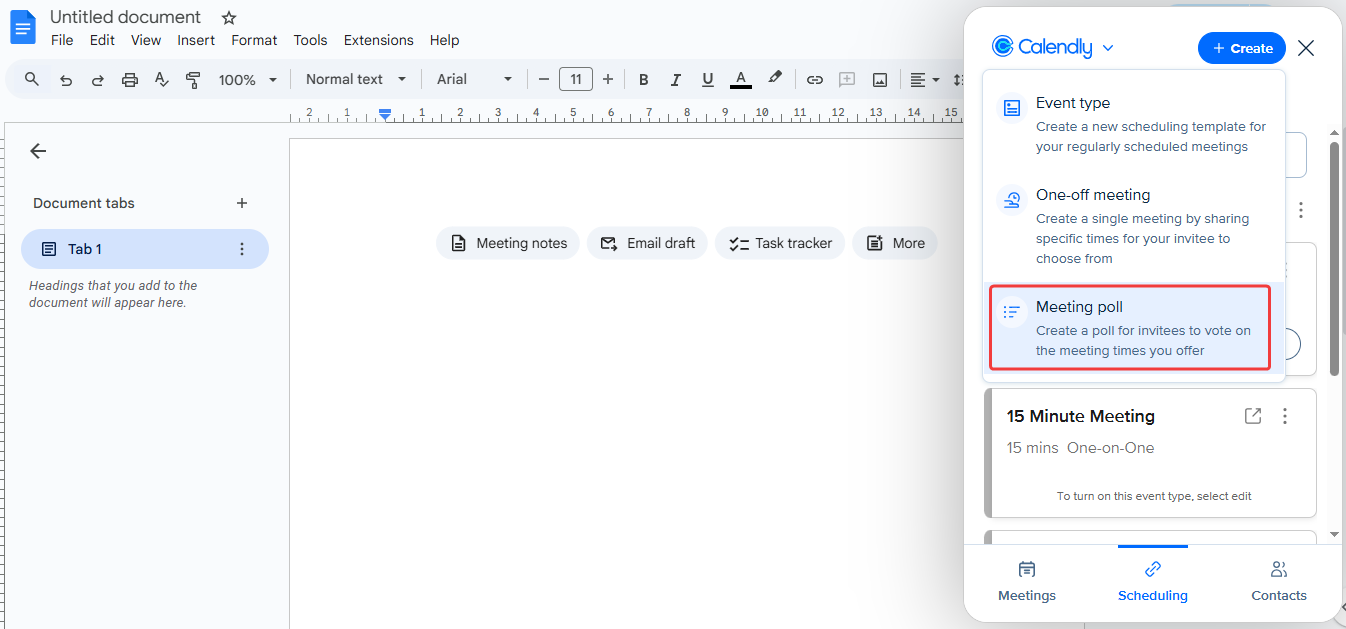Choose the Meeting poll option
Image resolution: width=1346 pixels, height=629 pixels.
(1130, 328)
